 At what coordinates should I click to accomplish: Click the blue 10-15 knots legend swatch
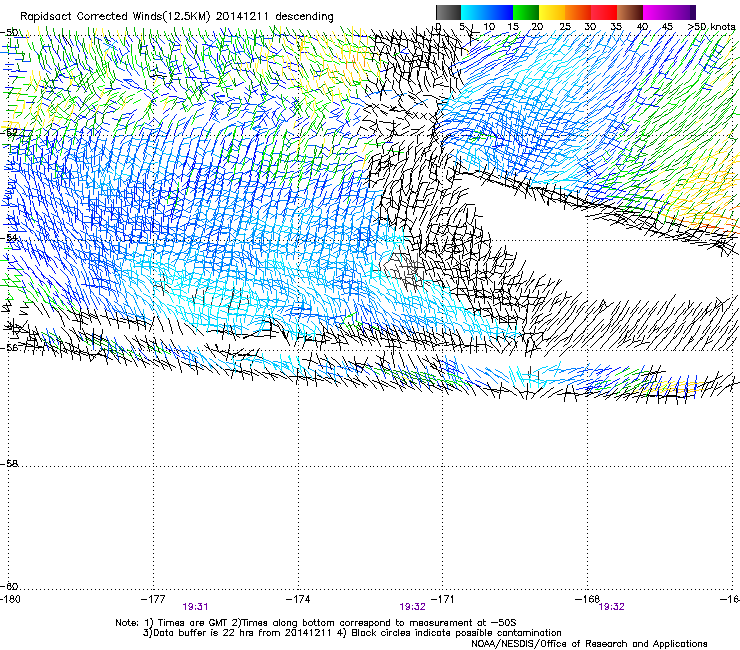click(500, 12)
